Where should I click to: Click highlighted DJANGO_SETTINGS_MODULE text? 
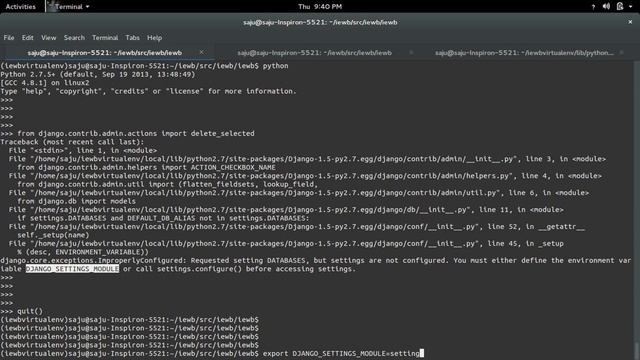[x=72, y=269]
